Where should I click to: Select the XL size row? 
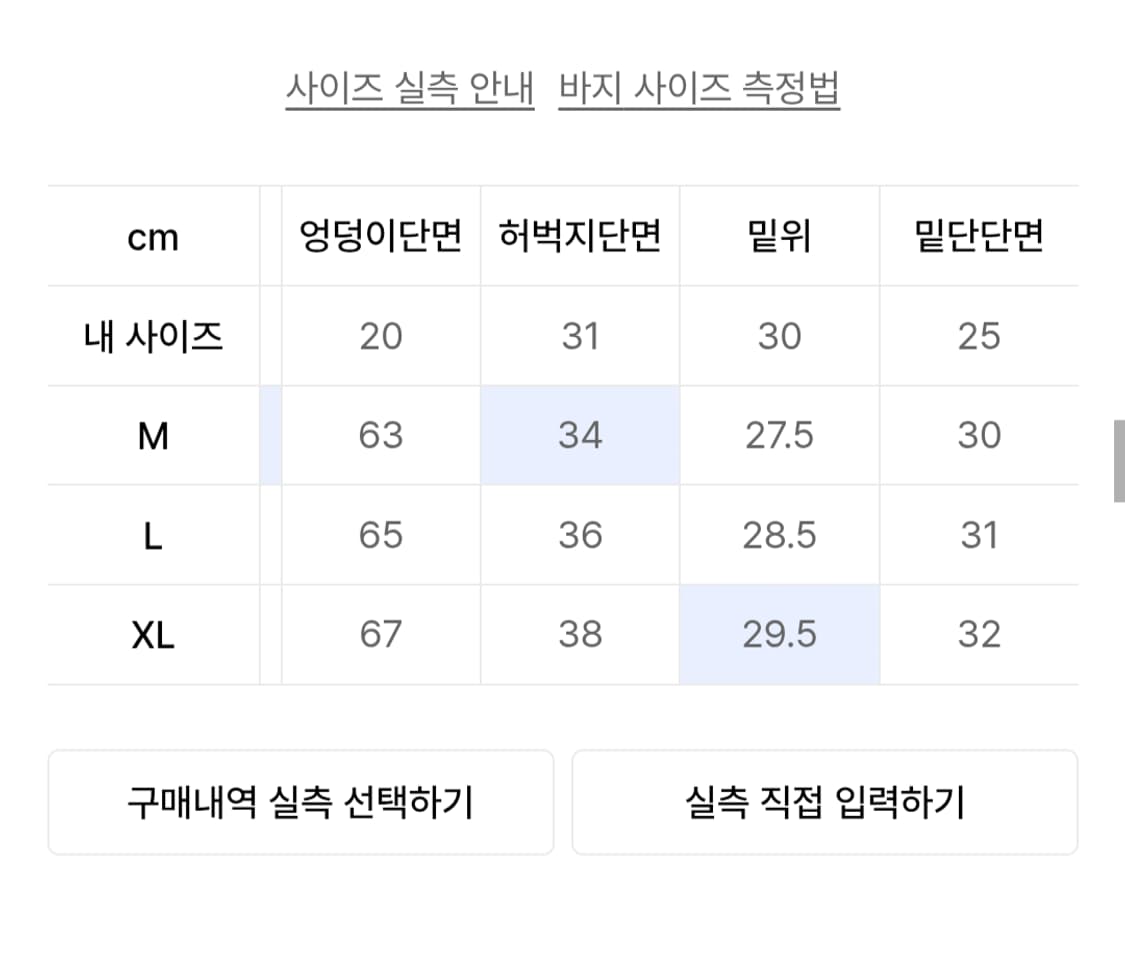pyautogui.click(x=152, y=634)
